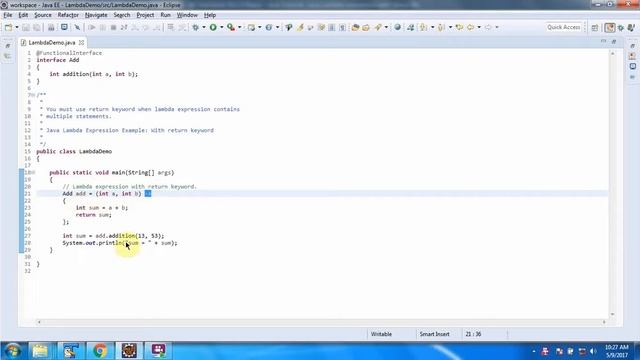
Task: Click the Next Annotation icon
Action: 424,27
